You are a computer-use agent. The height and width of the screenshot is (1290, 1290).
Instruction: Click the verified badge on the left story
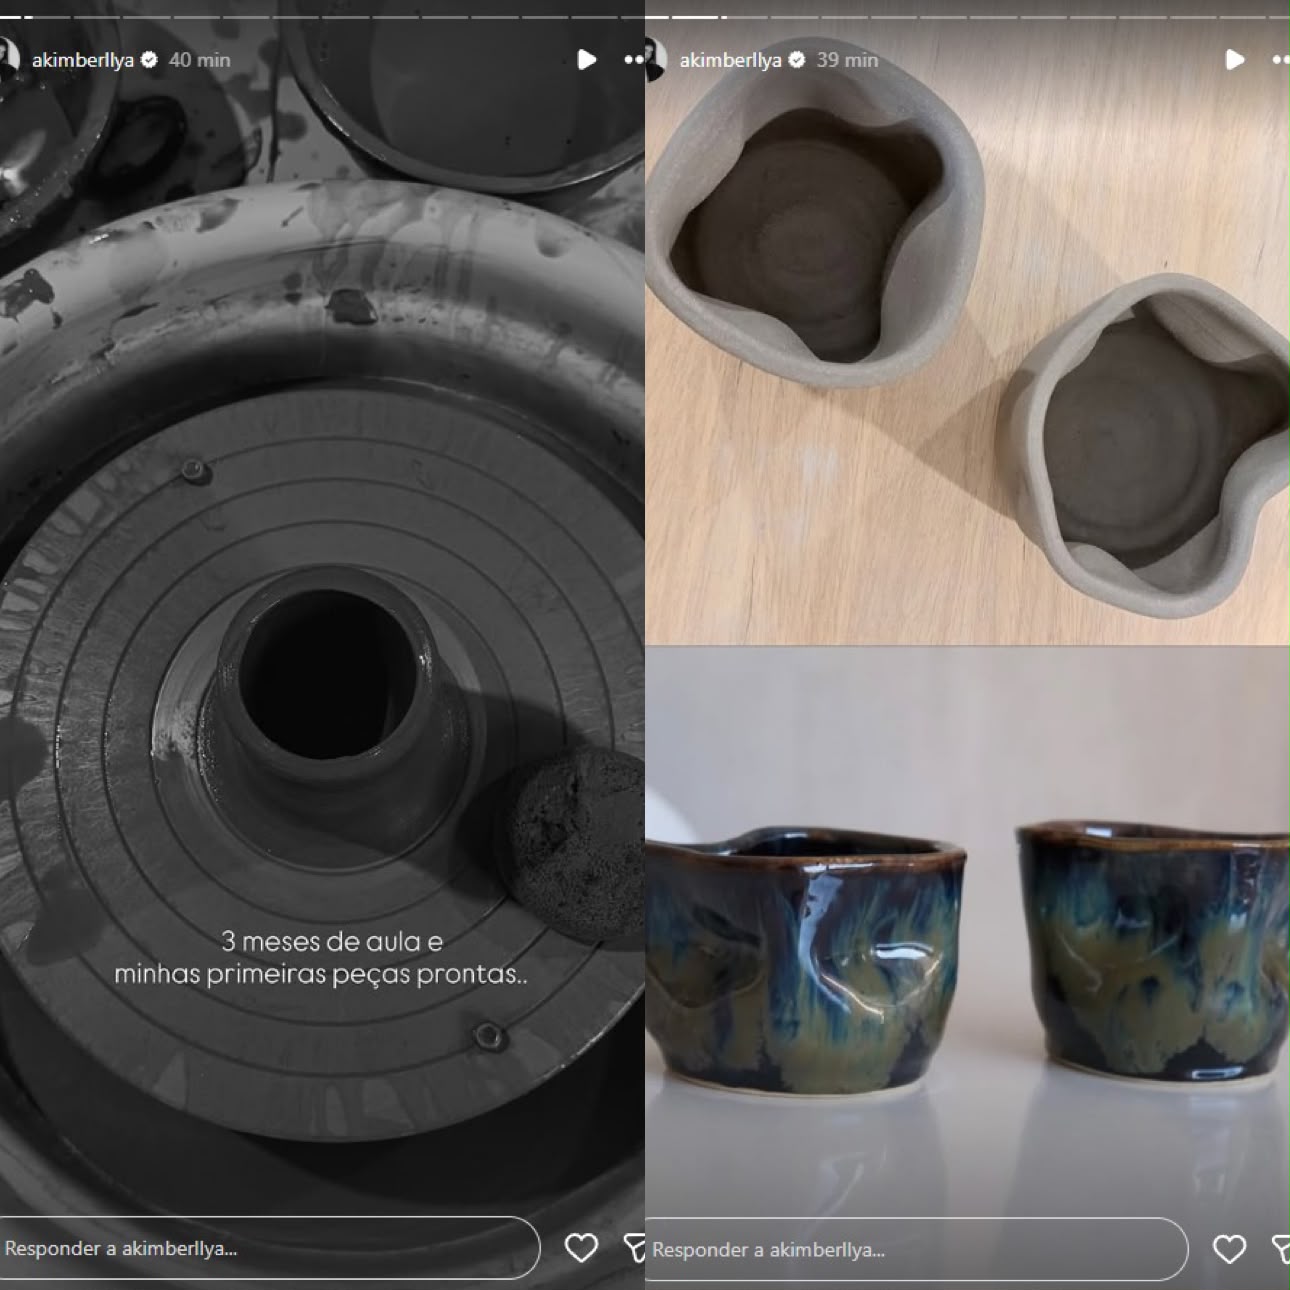[x=150, y=60]
